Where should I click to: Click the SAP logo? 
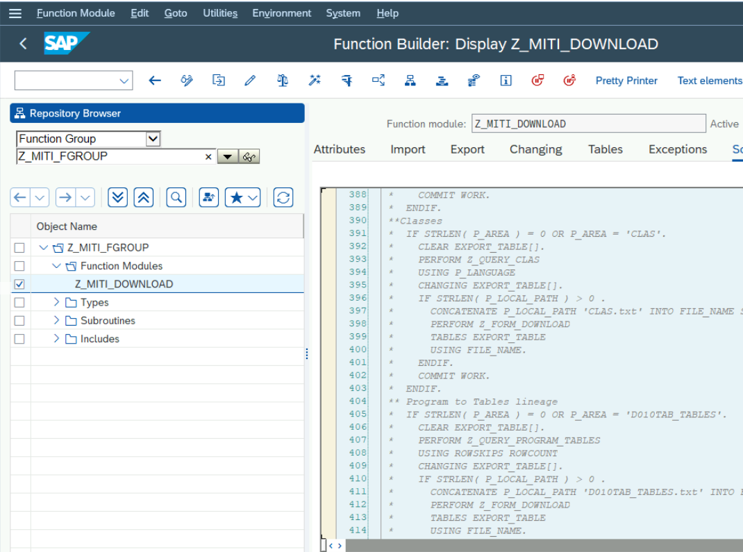(66, 44)
